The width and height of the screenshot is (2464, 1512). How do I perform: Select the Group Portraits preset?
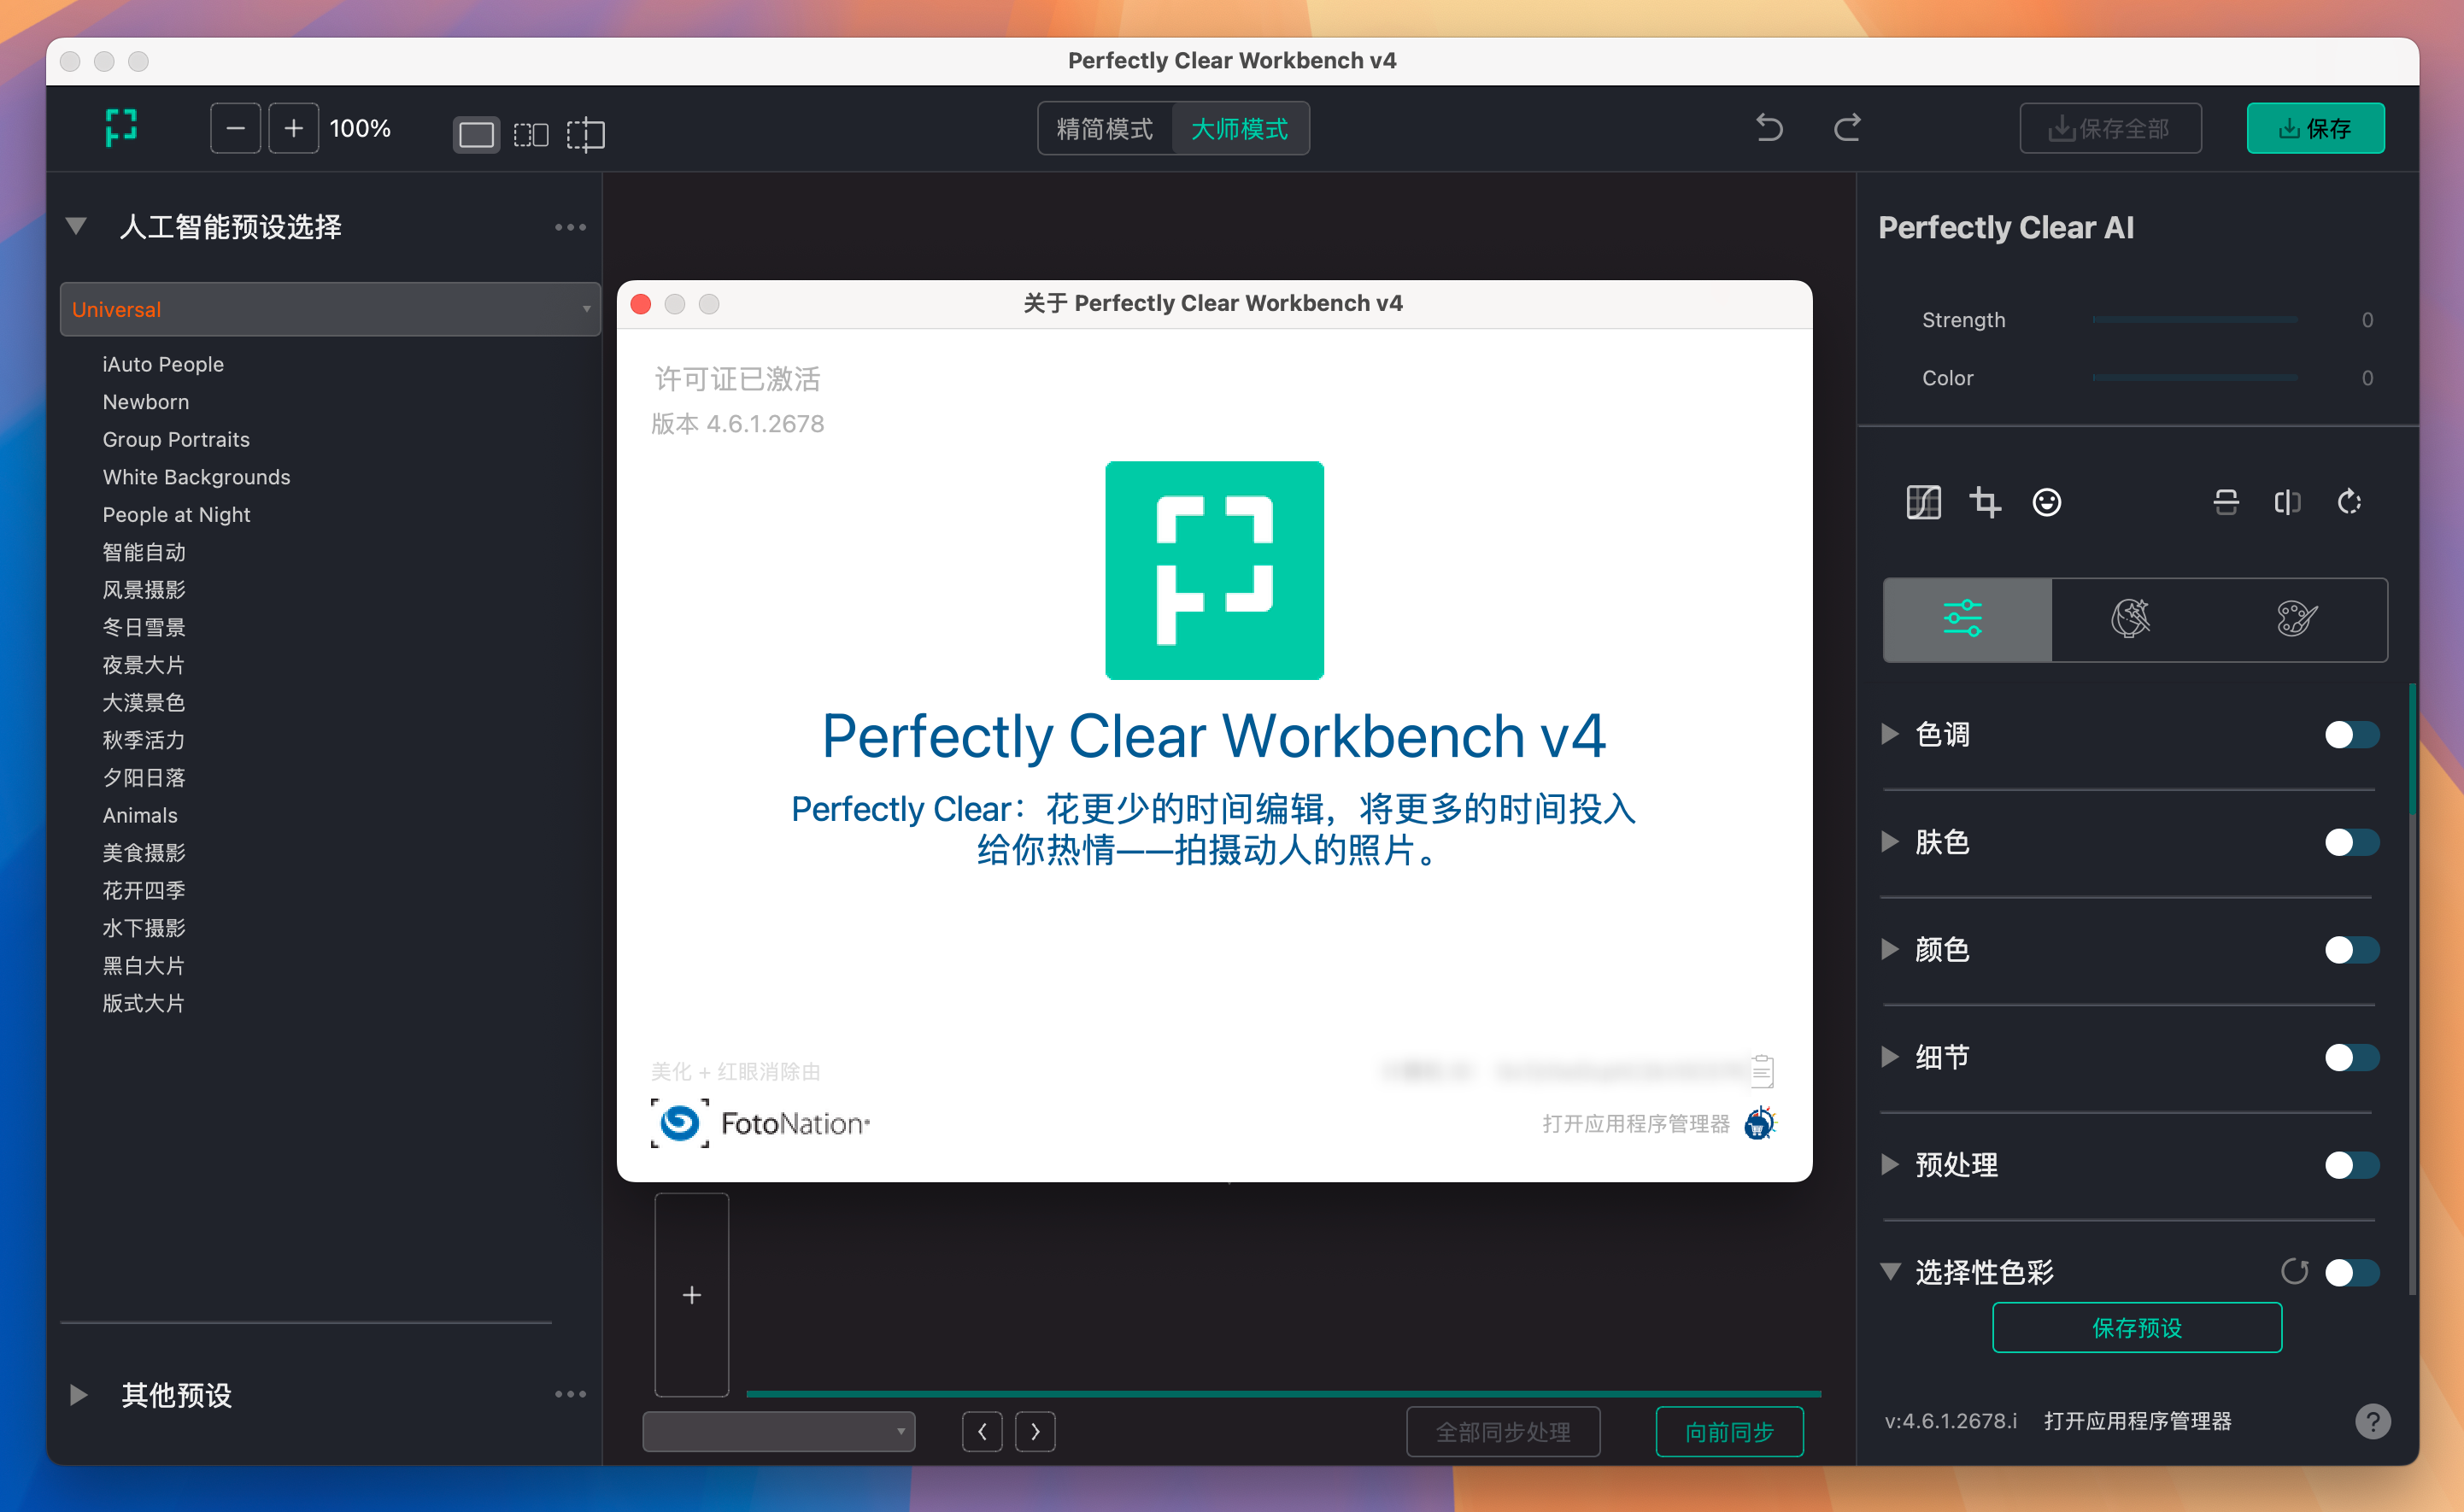pos(176,440)
